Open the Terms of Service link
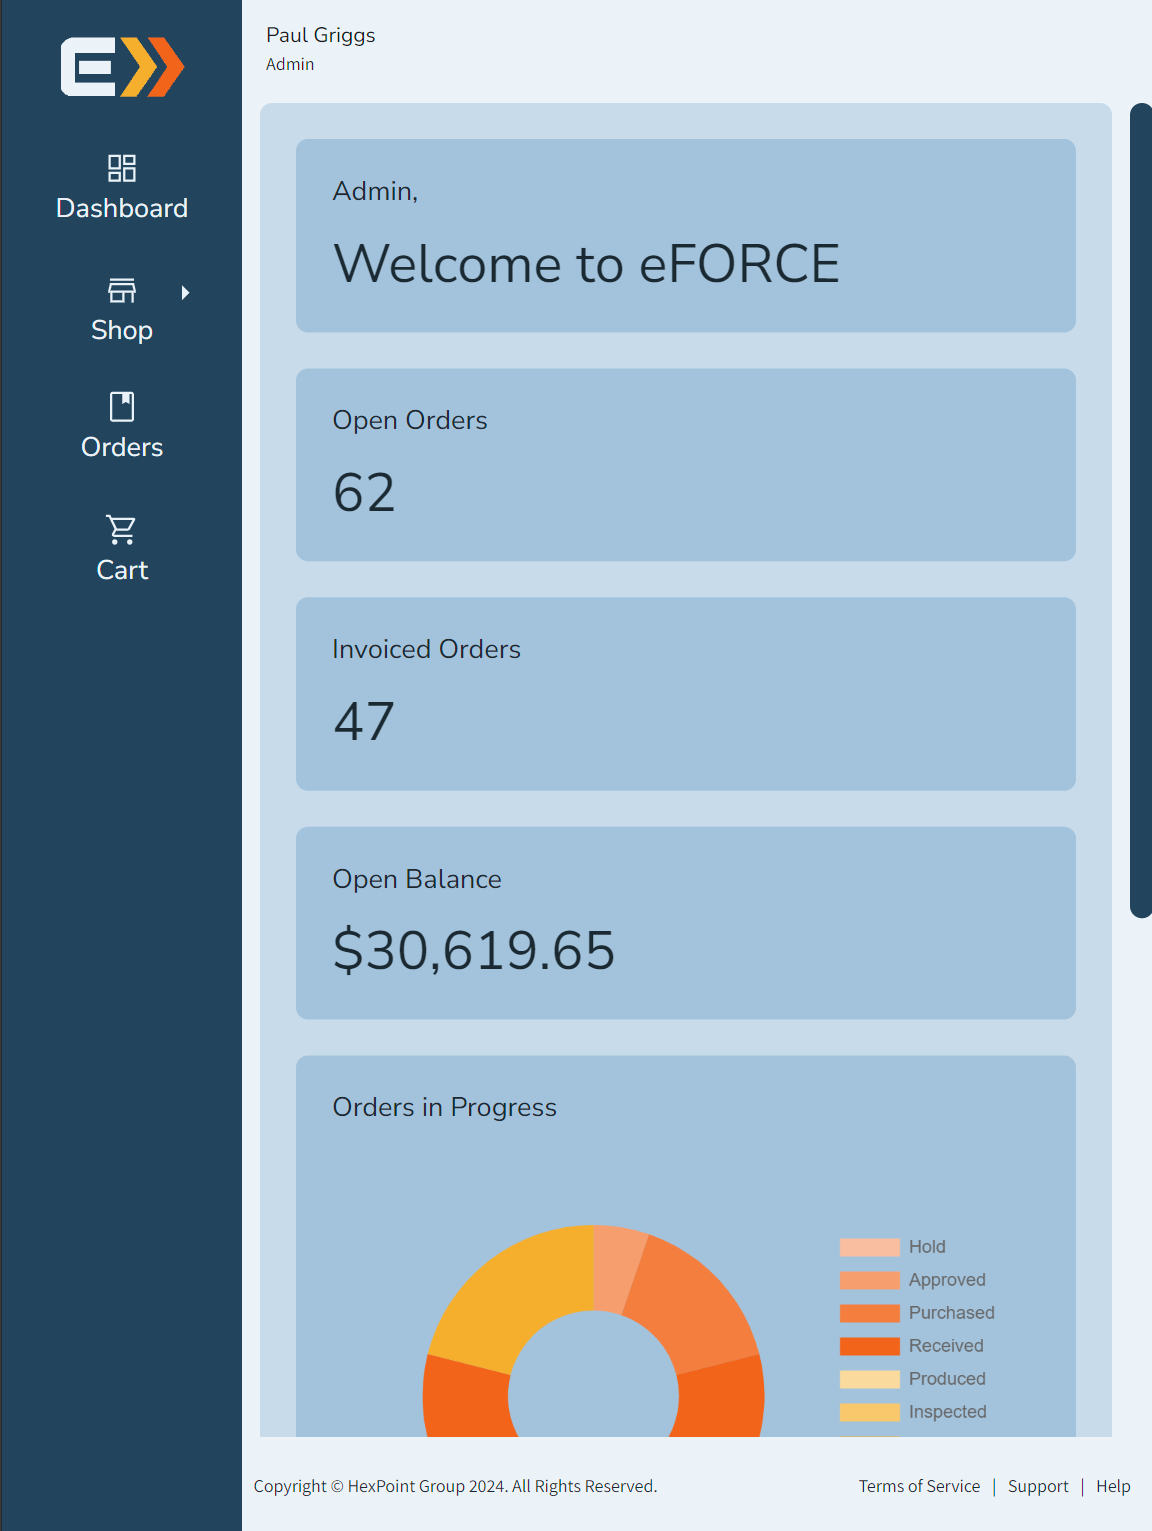 (x=919, y=1486)
